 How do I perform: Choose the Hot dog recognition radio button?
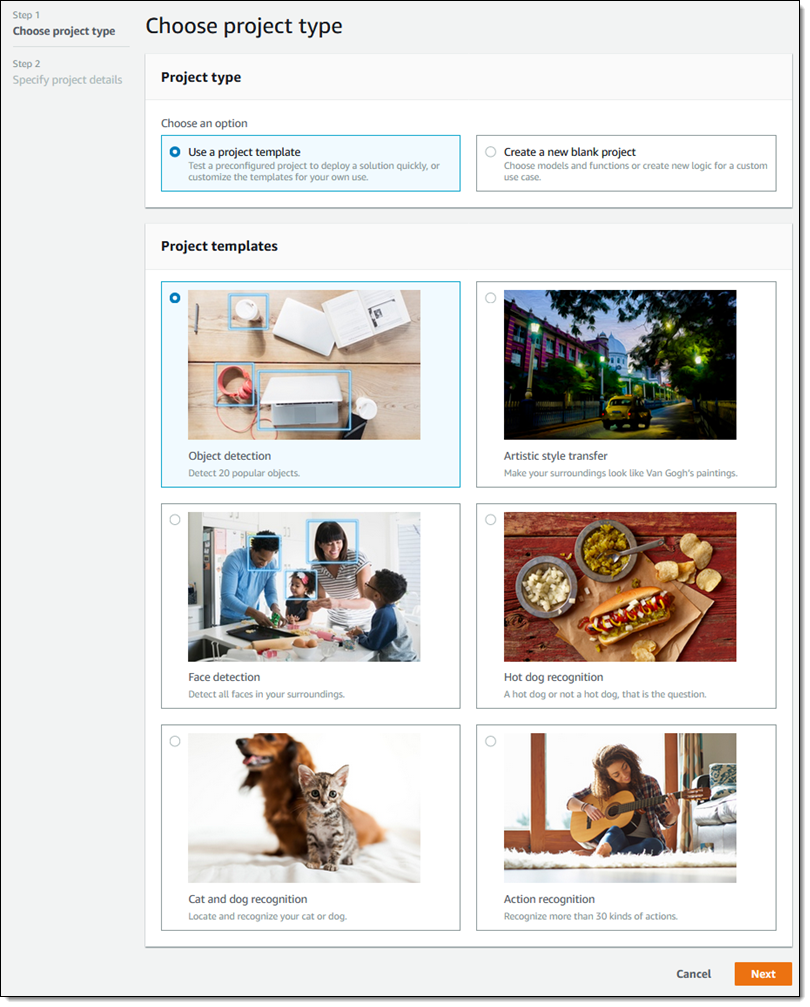pos(491,520)
